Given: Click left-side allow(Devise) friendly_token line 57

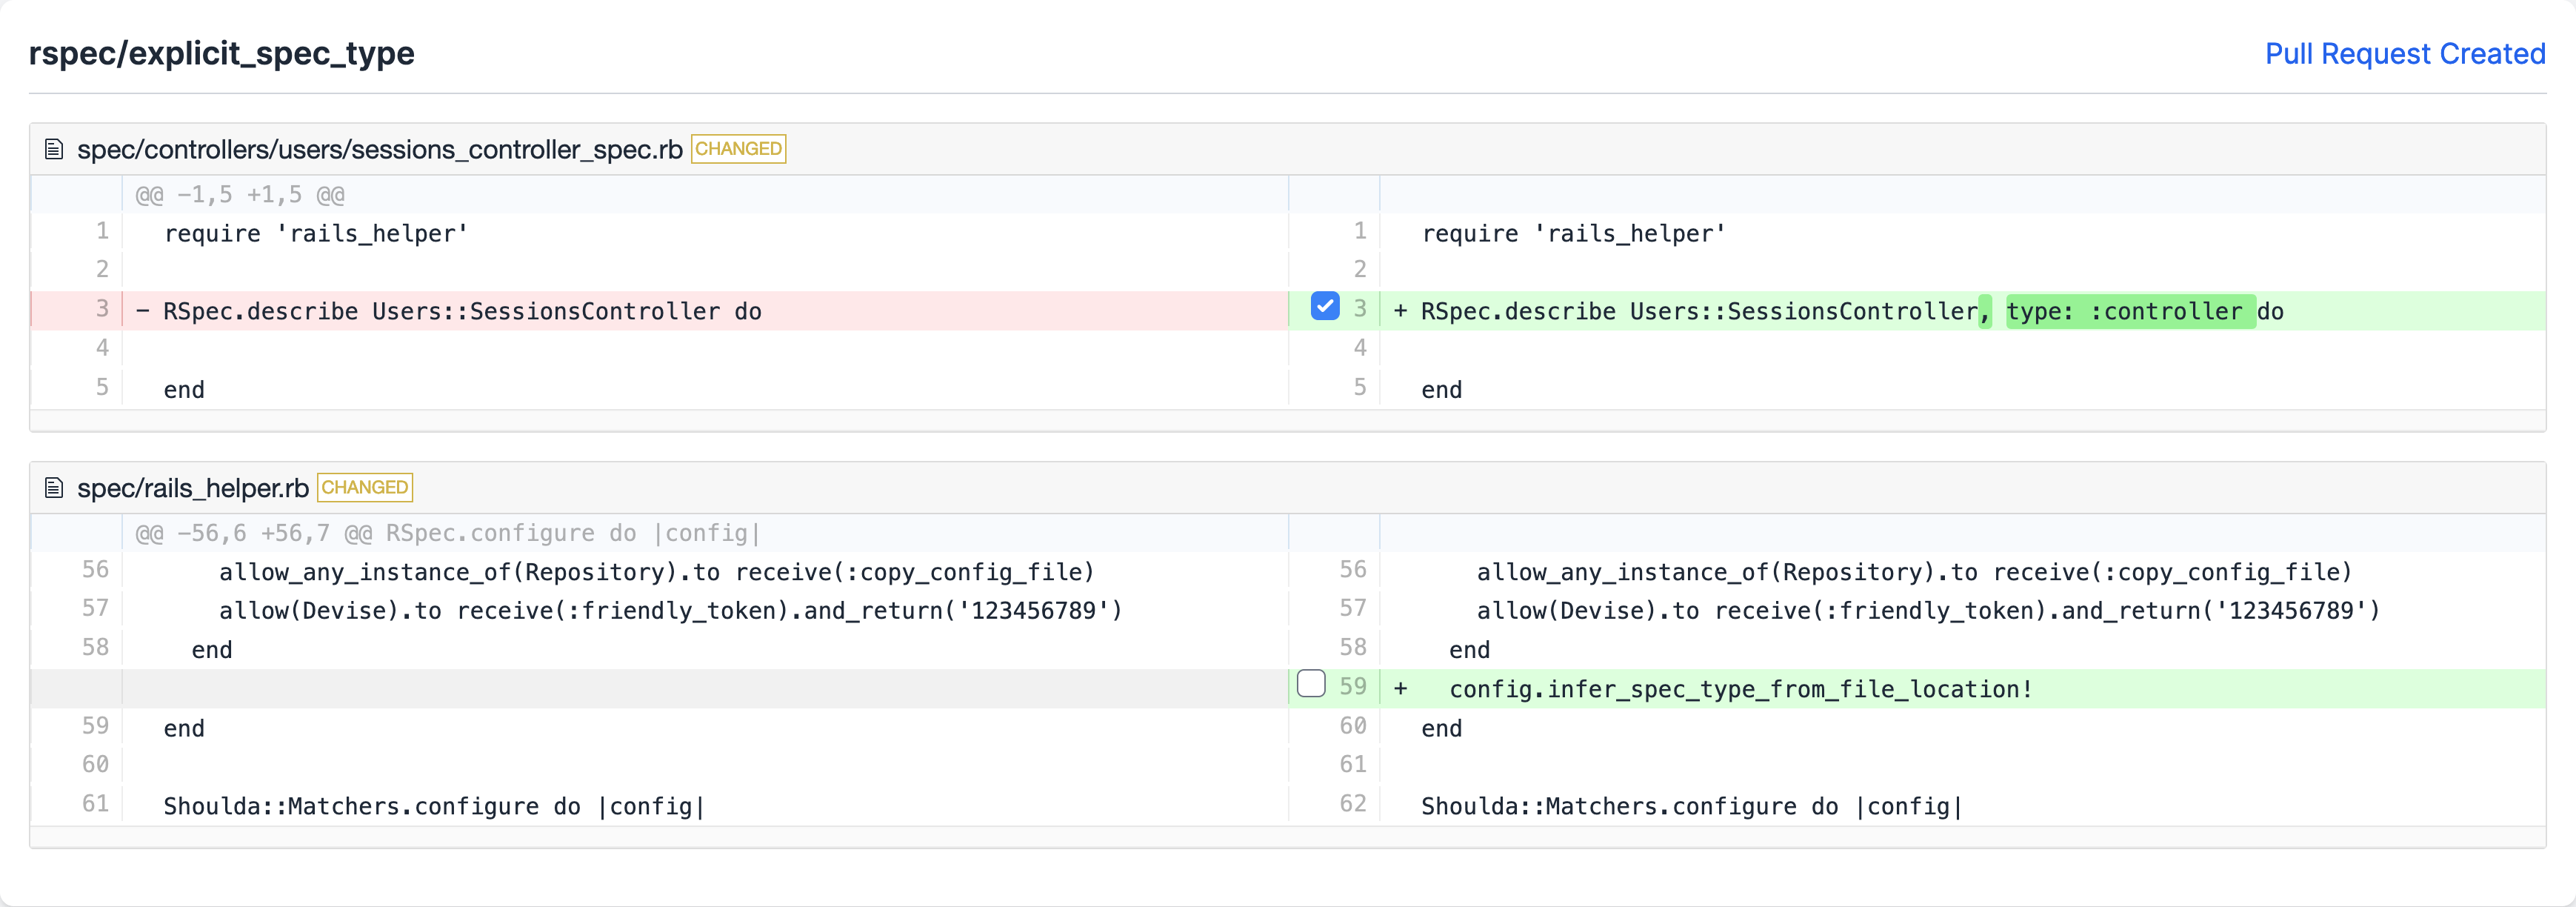Looking at the screenshot, I should tap(671, 611).
